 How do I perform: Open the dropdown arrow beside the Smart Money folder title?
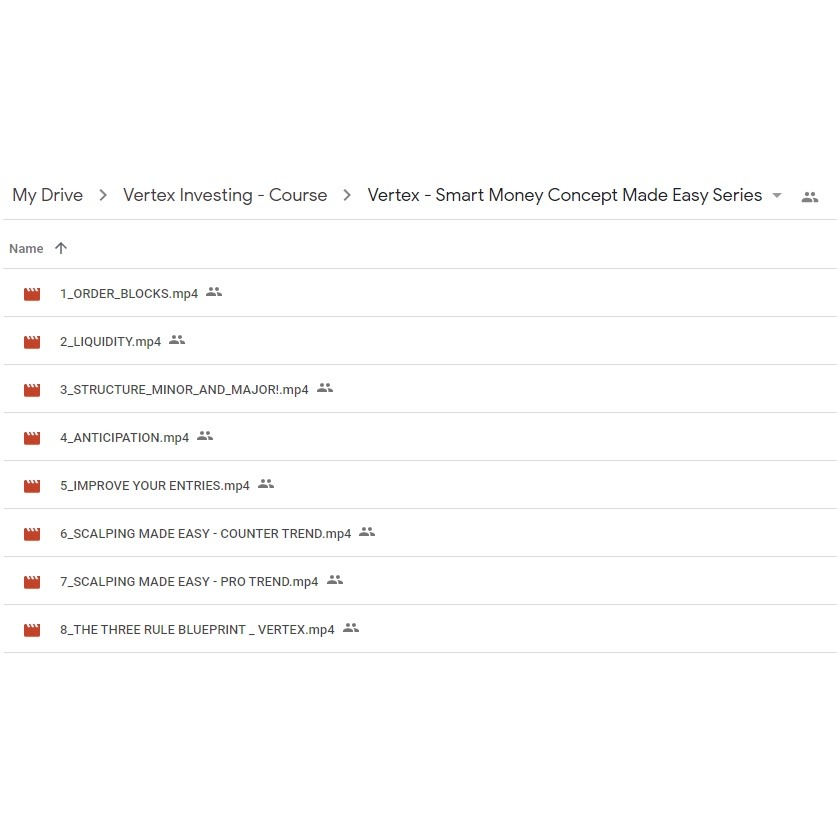click(778, 196)
